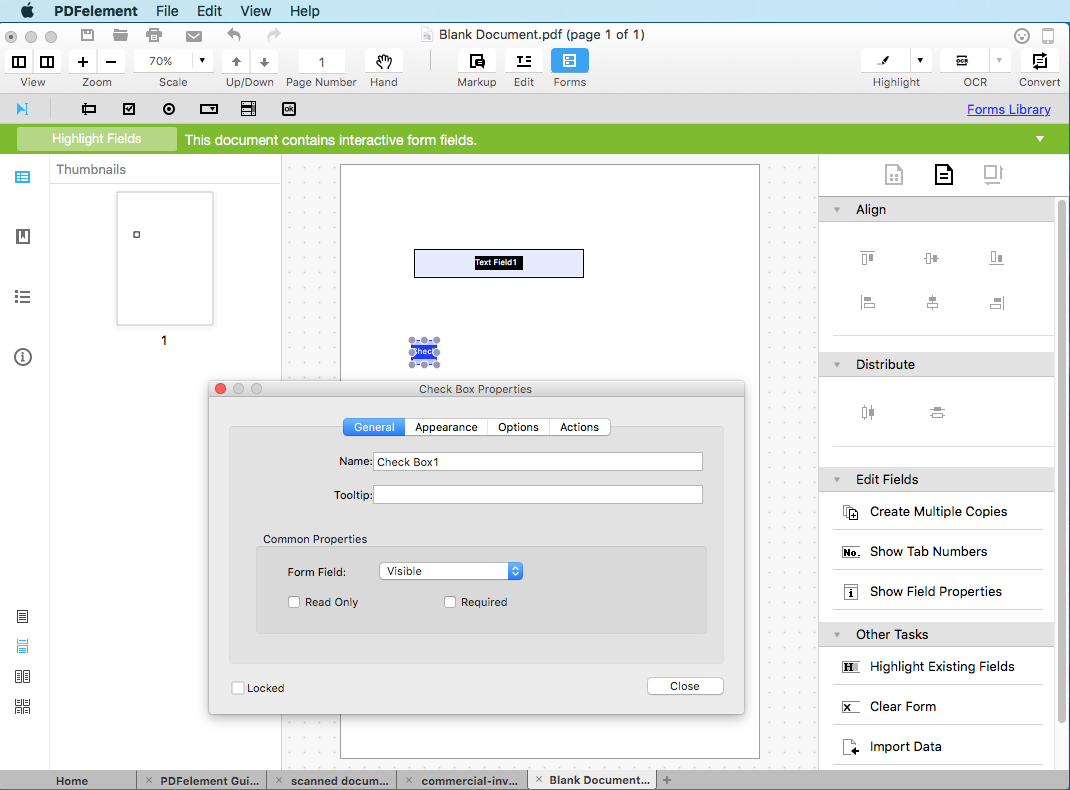Switch to the Actions tab

(579, 427)
